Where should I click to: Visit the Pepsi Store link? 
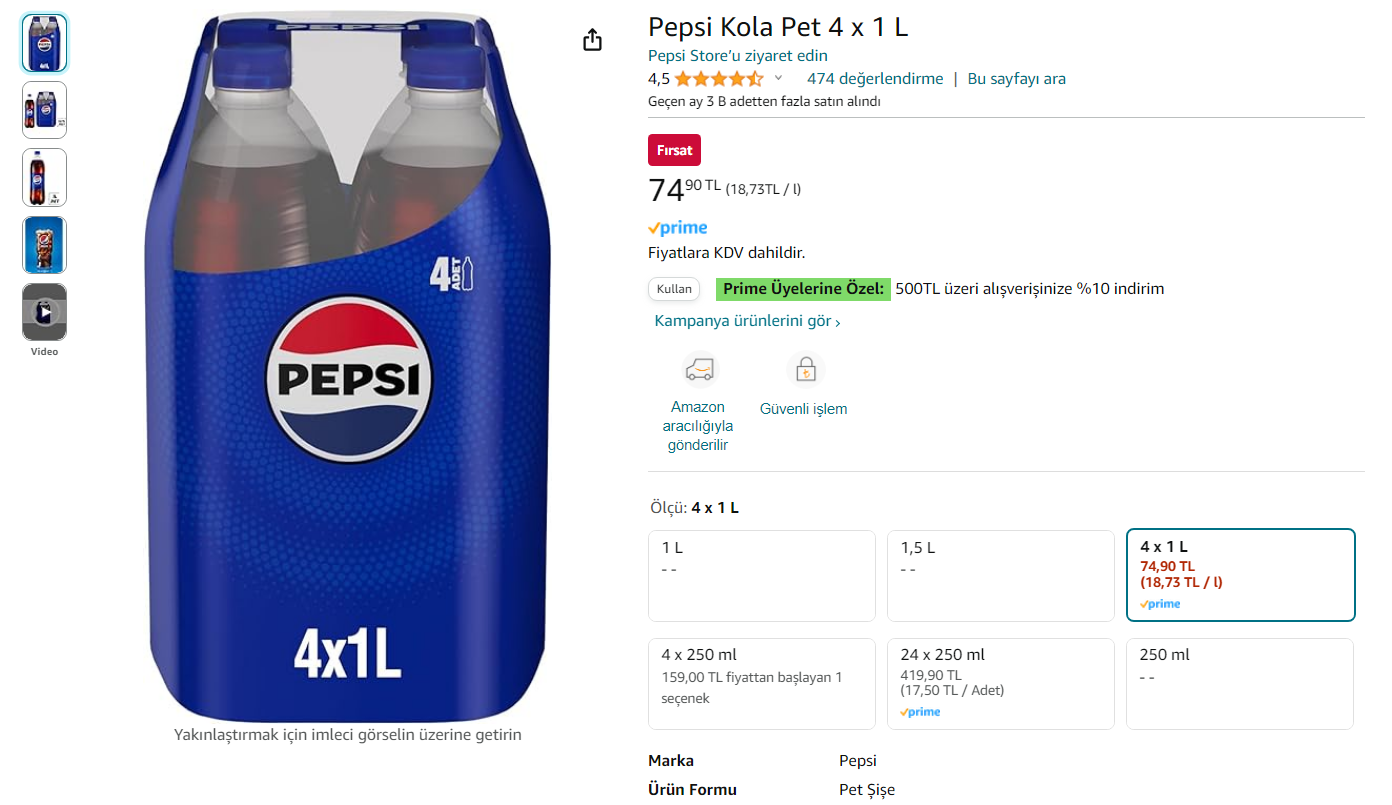[x=737, y=55]
